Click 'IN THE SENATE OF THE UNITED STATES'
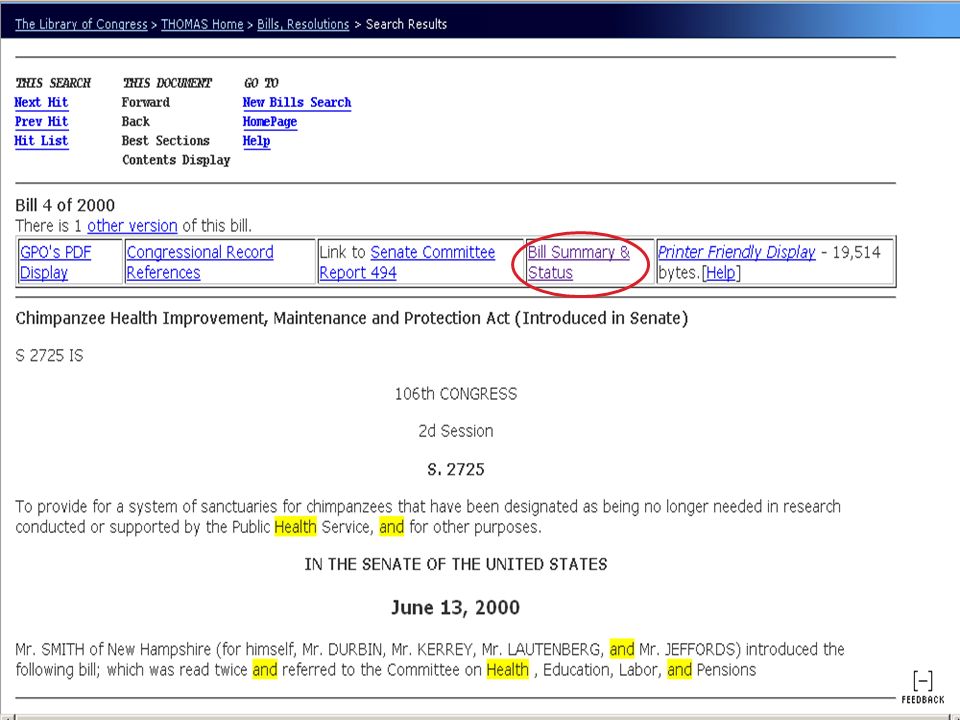The width and height of the screenshot is (960, 720). point(456,564)
